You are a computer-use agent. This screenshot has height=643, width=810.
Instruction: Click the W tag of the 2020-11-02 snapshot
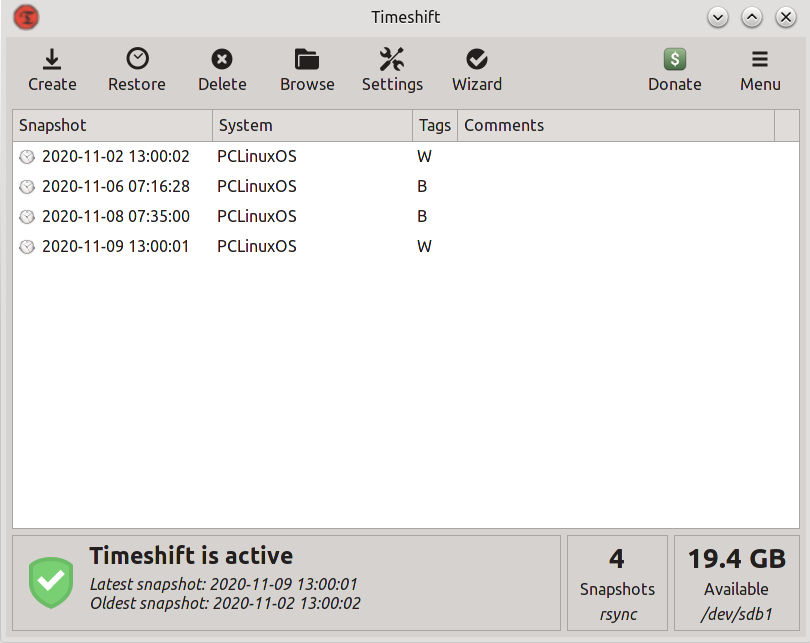pos(424,156)
